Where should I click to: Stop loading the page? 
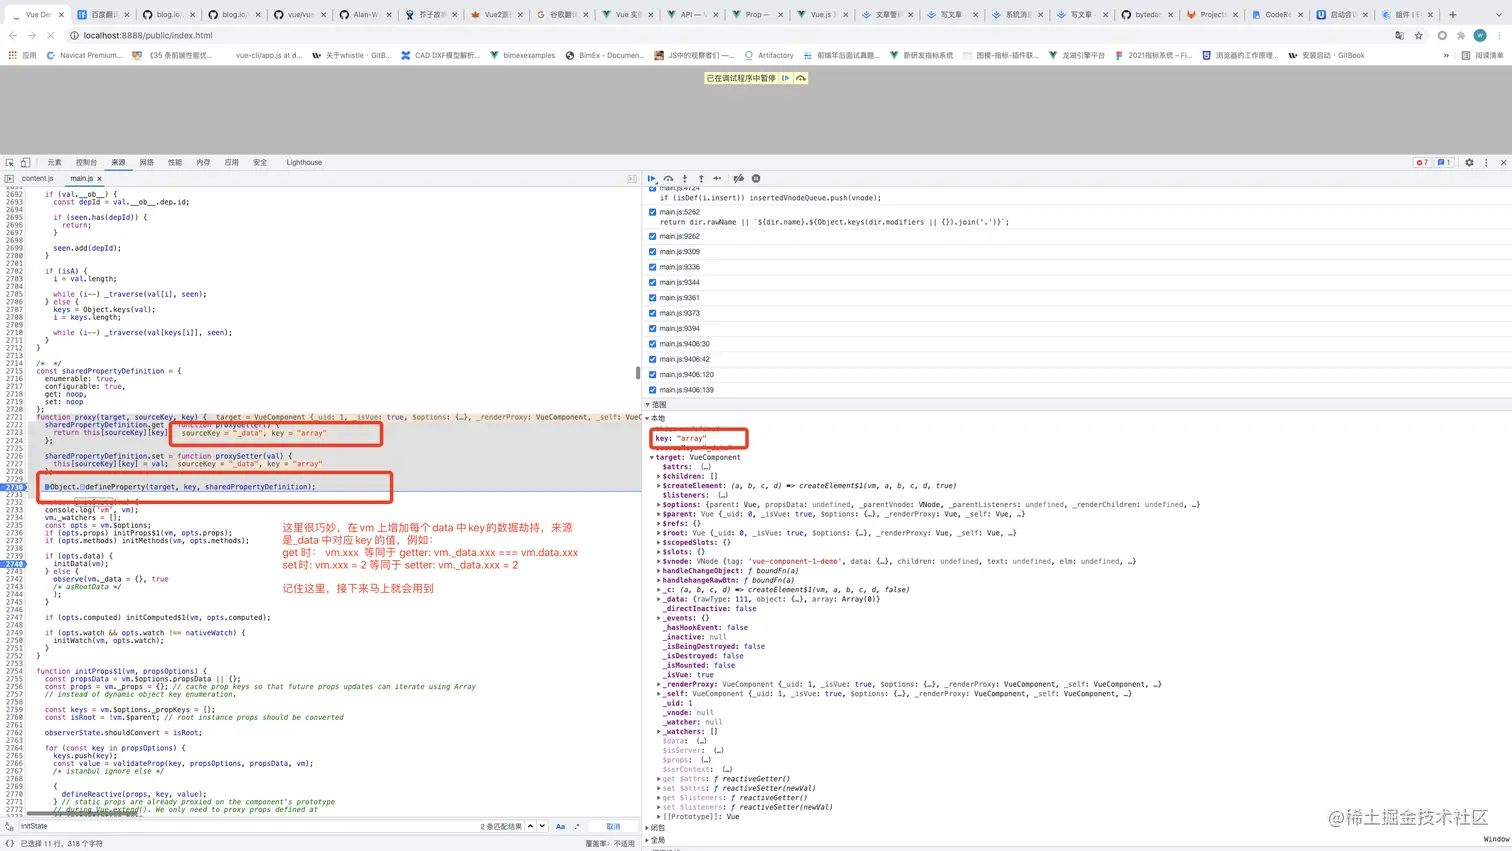click(x=51, y=35)
